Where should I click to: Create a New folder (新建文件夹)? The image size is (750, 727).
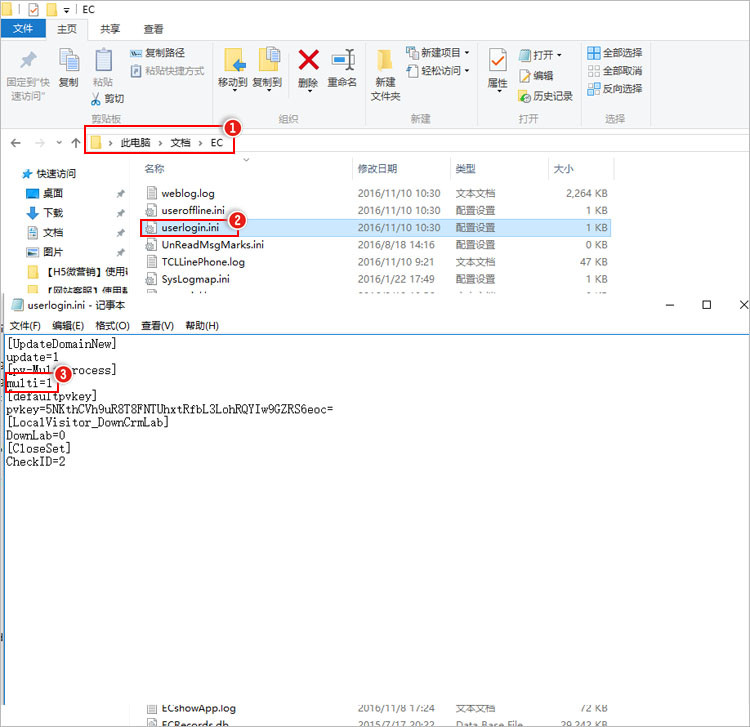[x=386, y=75]
